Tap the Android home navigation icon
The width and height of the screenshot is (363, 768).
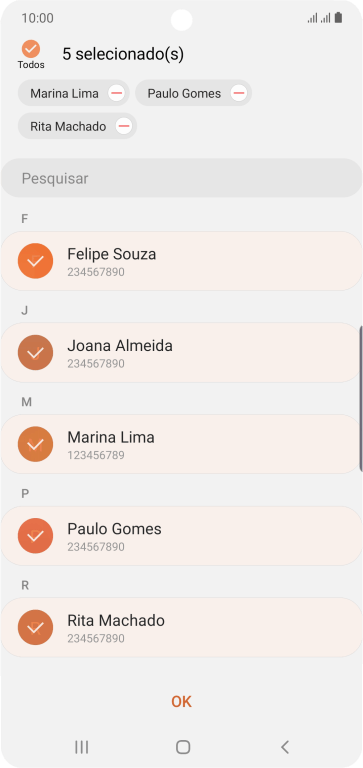click(183, 746)
